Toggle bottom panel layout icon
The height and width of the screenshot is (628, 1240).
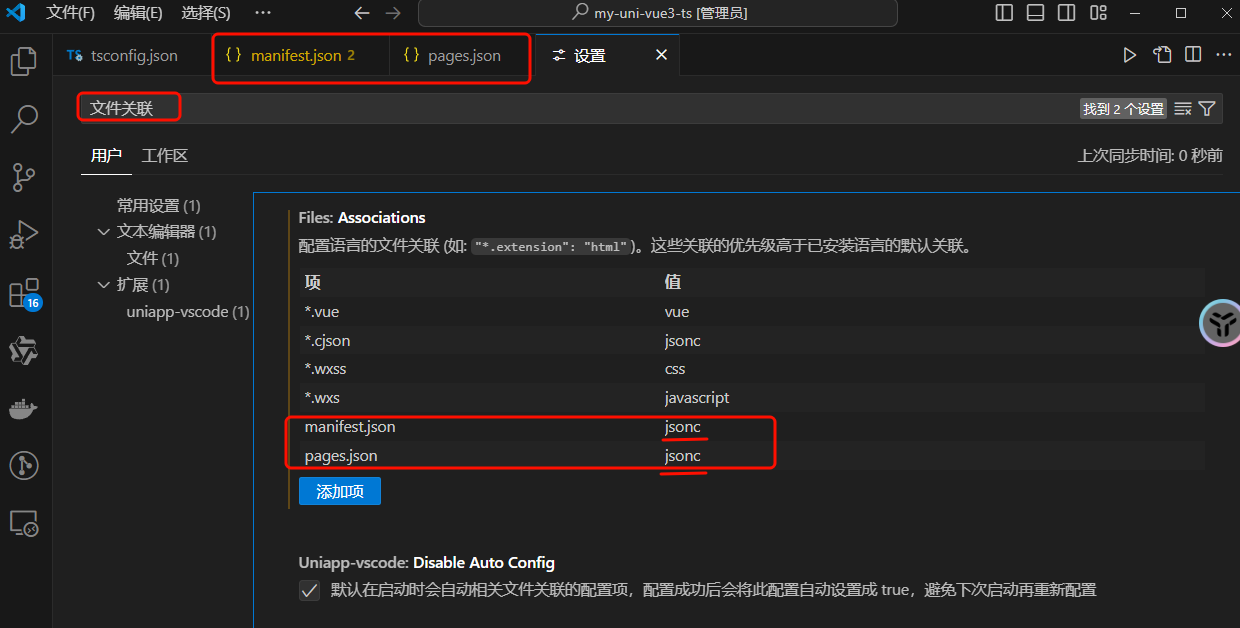click(1036, 13)
